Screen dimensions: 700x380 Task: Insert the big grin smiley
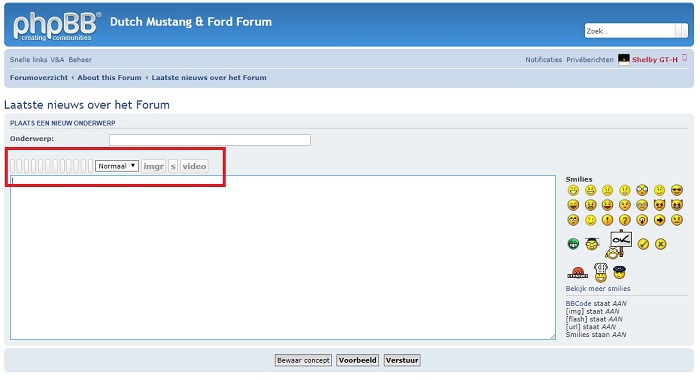tap(573, 190)
